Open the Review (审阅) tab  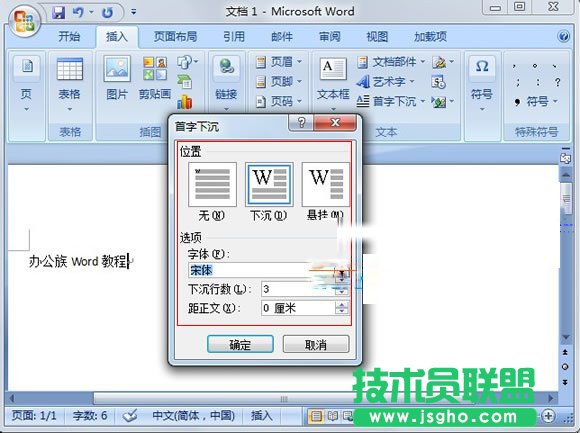tap(330, 36)
